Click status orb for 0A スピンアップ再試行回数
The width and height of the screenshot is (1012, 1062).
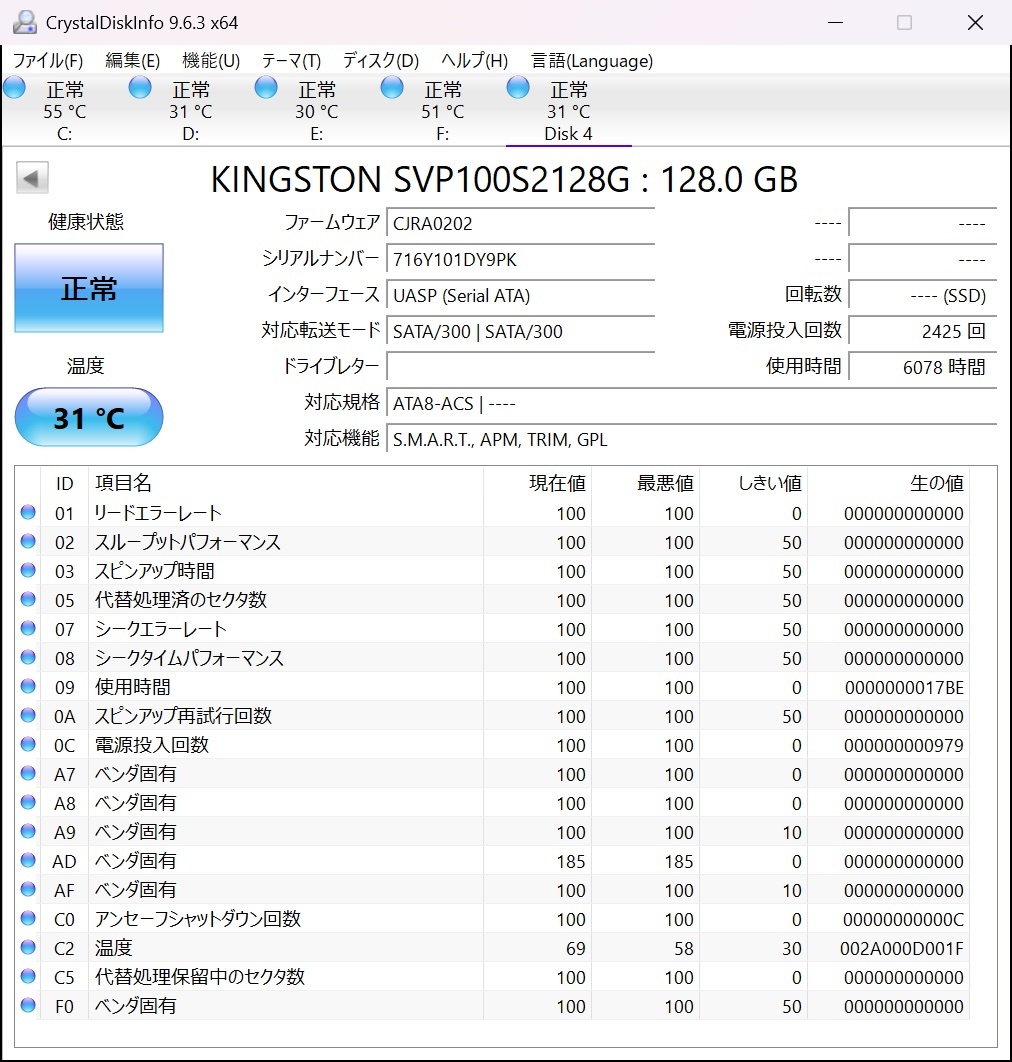pyautogui.click(x=28, y=715)
